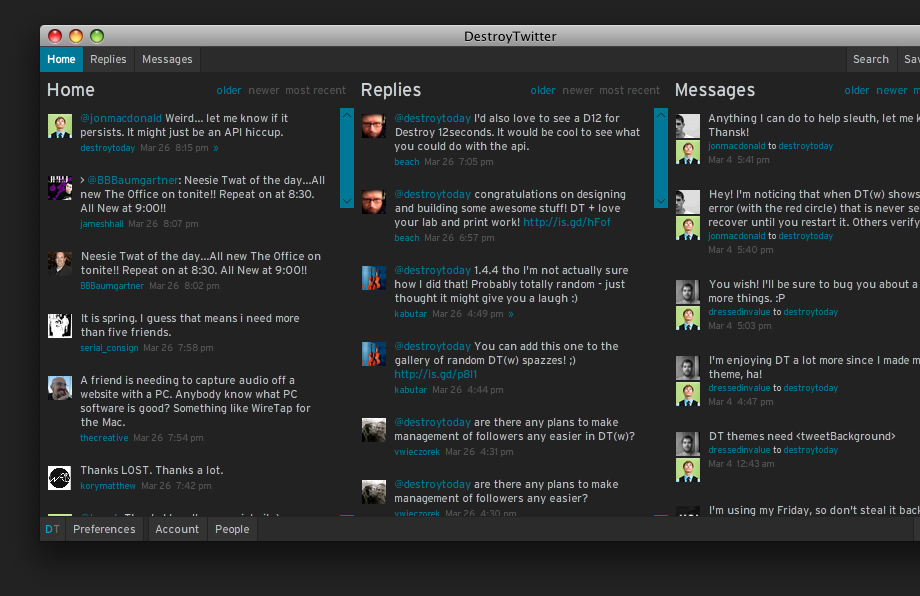
Task: Open vwieczorek username link at 4:31 pm
Action: point(417,452)
